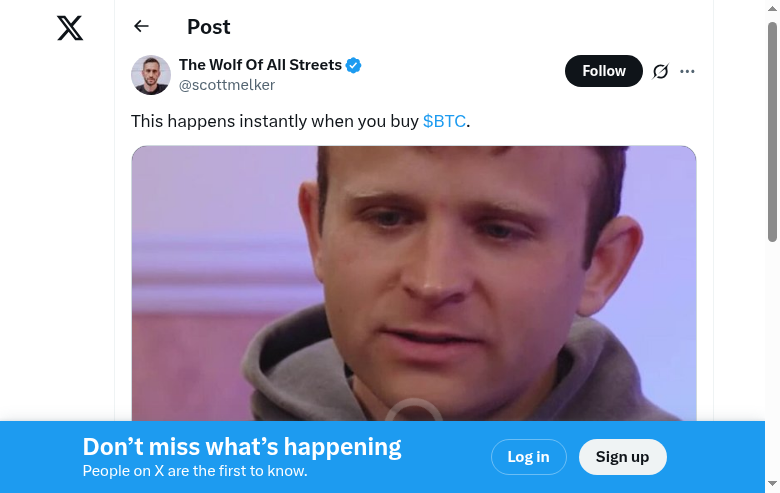
Task: Click the blue verified badge
Action: click(x=354, y=66)
